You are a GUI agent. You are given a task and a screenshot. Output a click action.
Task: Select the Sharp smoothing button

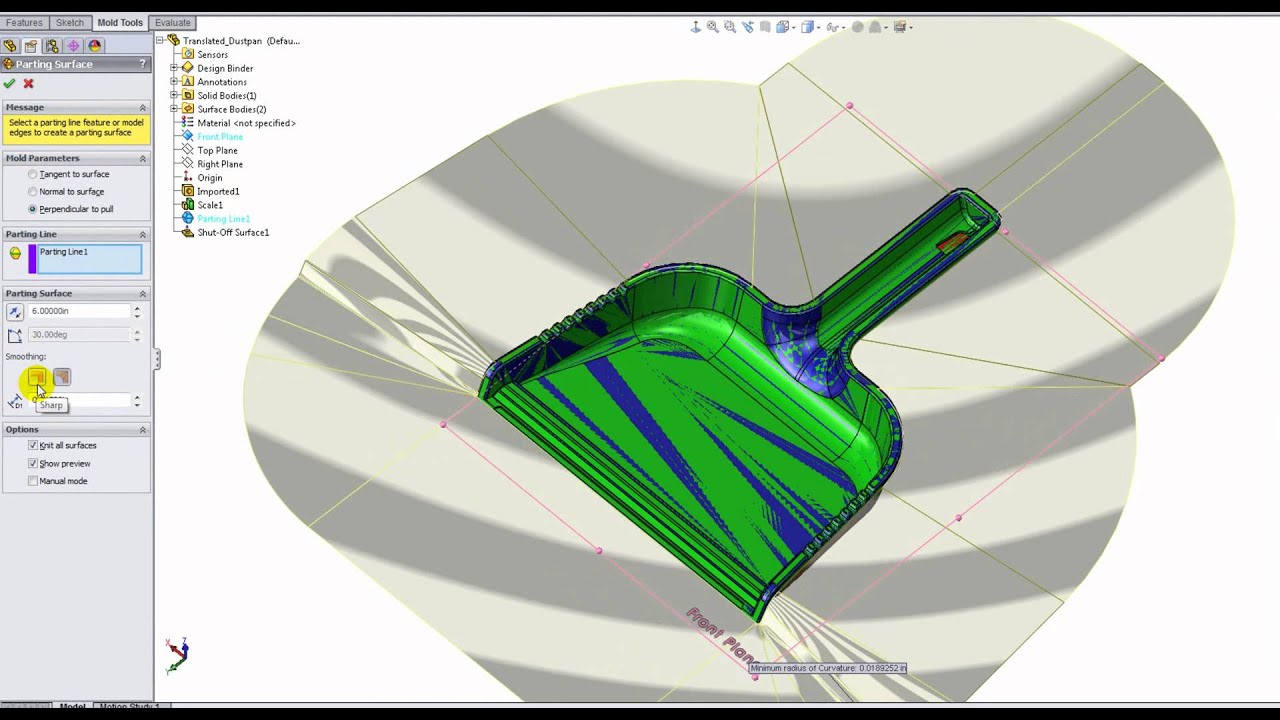(37, 377)
